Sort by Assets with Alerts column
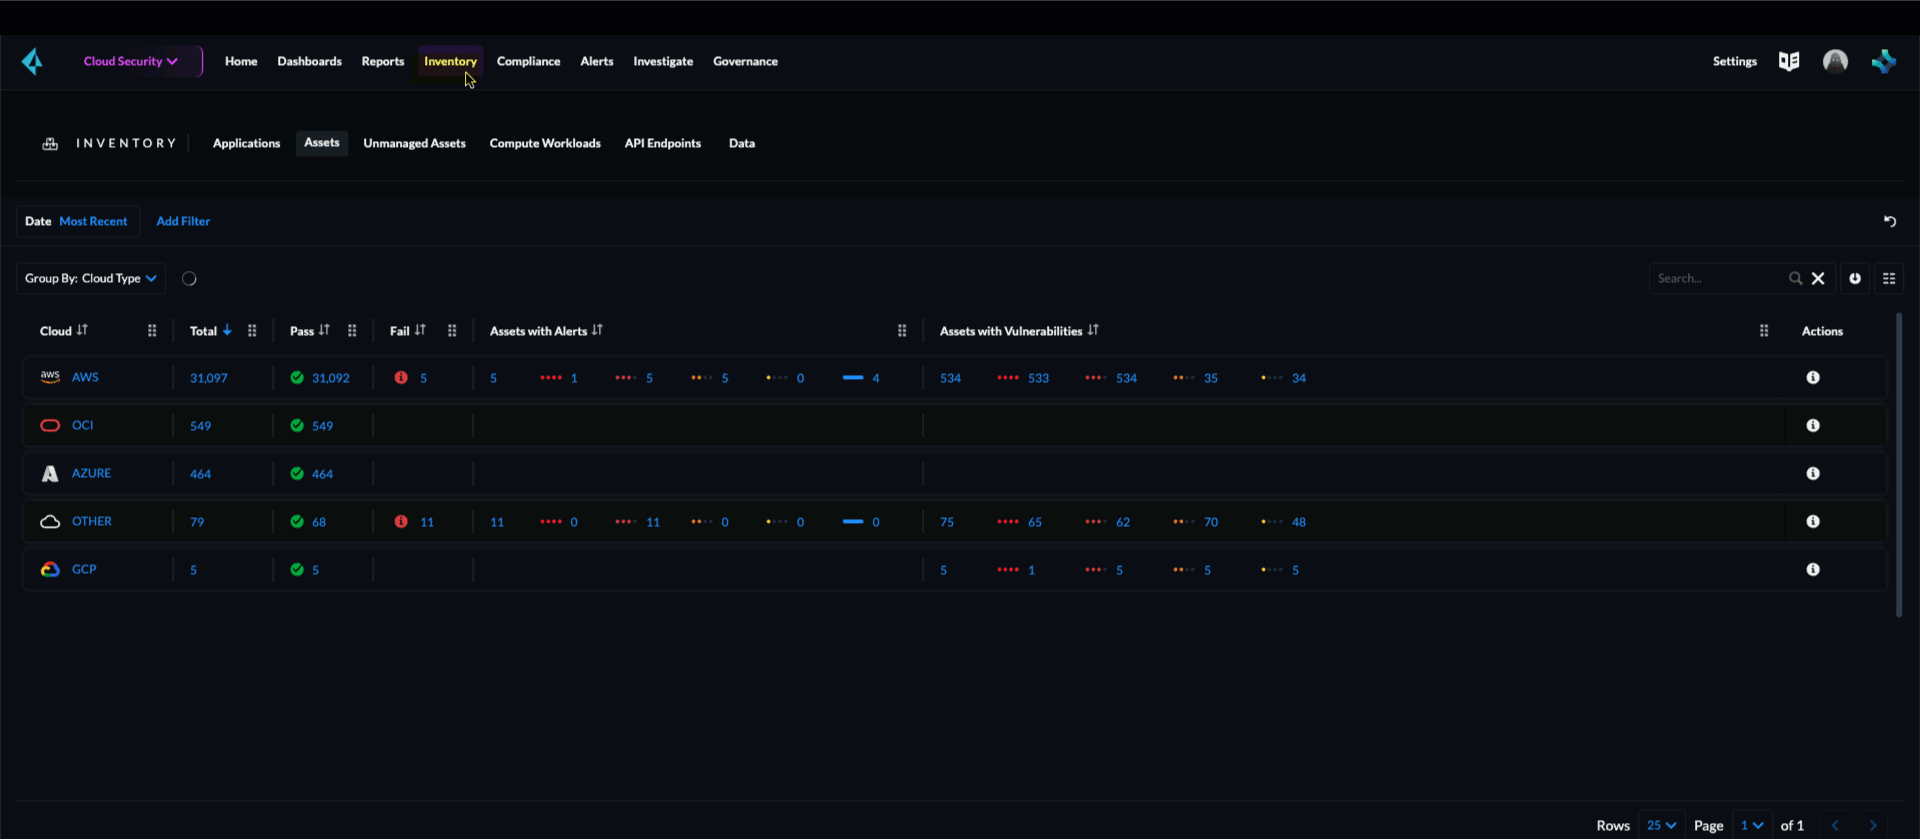Image resolution: width=1920 pixels, height=839 pixels. pos(597,330)
